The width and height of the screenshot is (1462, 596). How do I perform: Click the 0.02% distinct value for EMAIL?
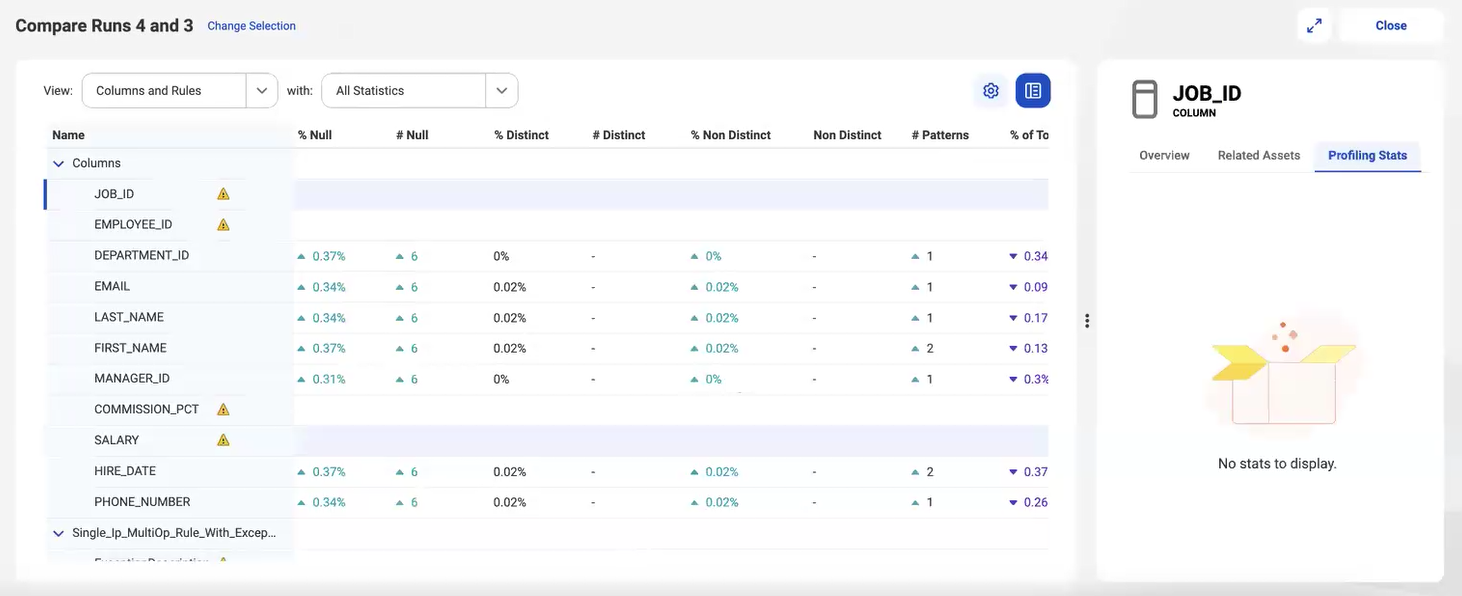click(x=510, y=288)
